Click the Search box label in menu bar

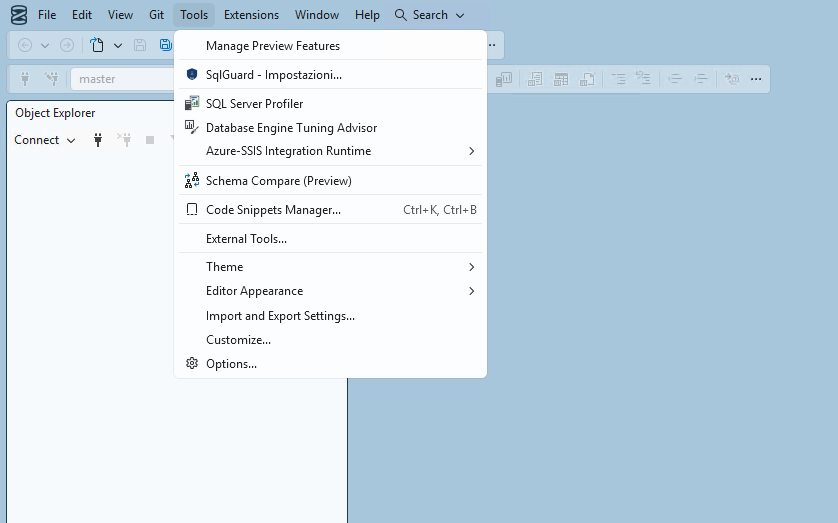pos(430,15)
